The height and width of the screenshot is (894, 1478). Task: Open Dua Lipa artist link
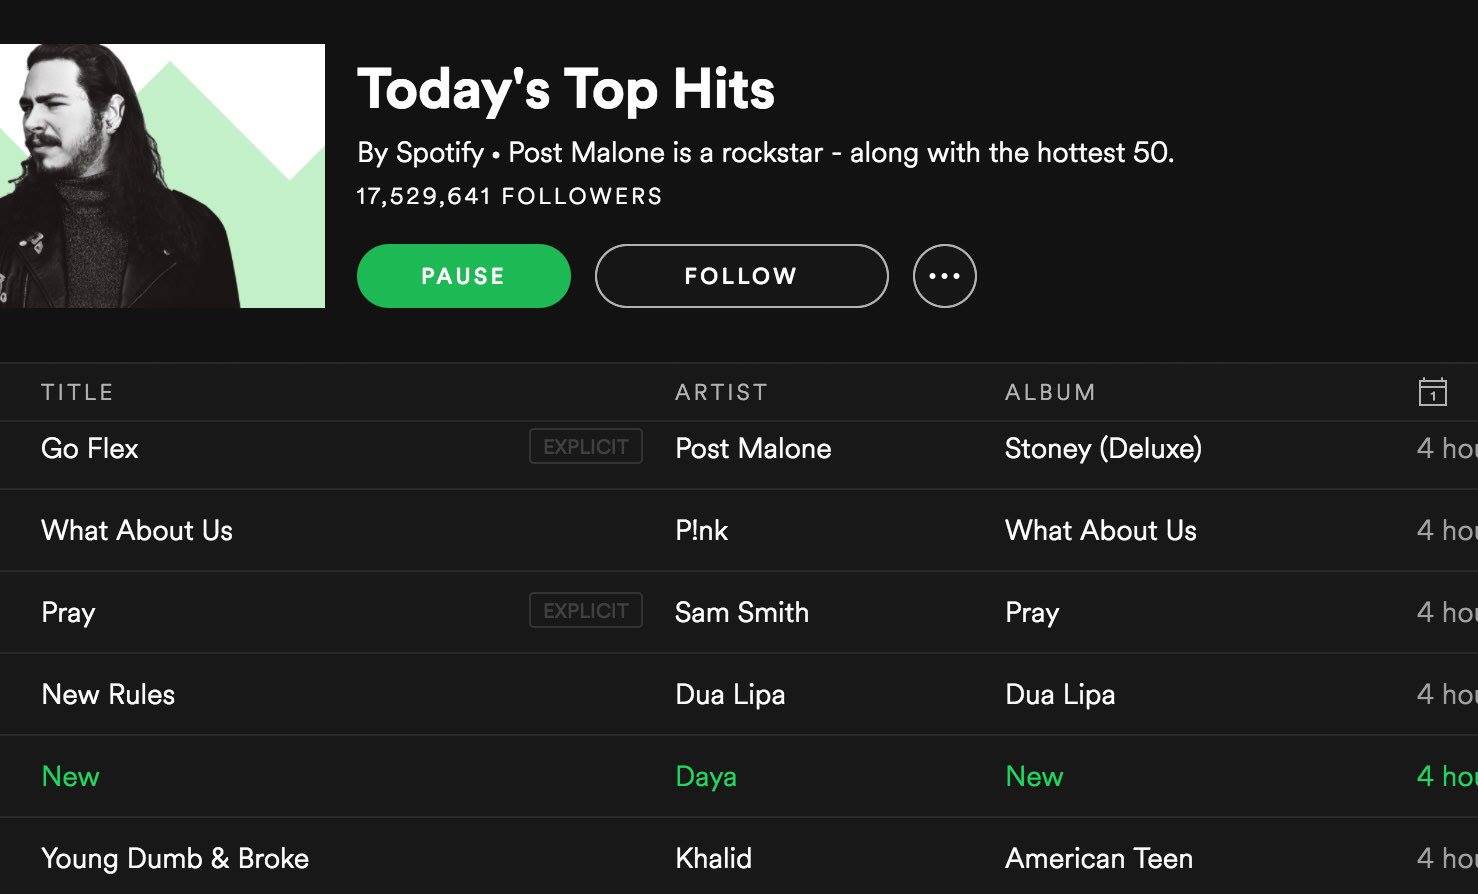click(730, 694)
